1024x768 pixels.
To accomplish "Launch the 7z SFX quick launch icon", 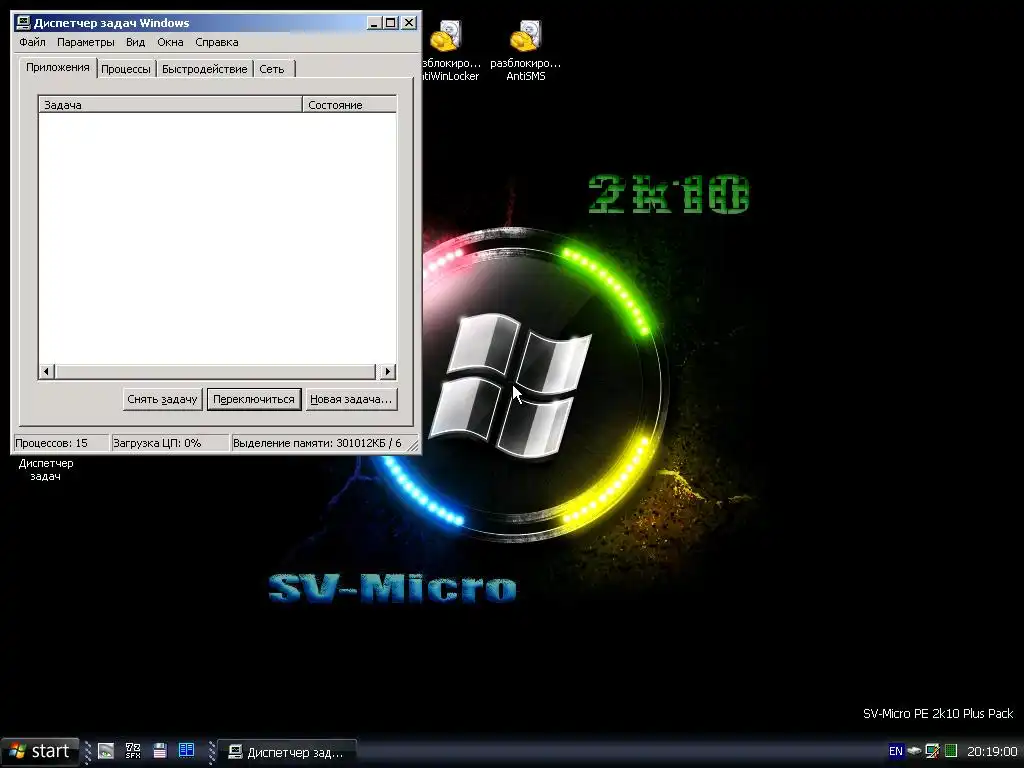I will point(133,751).
